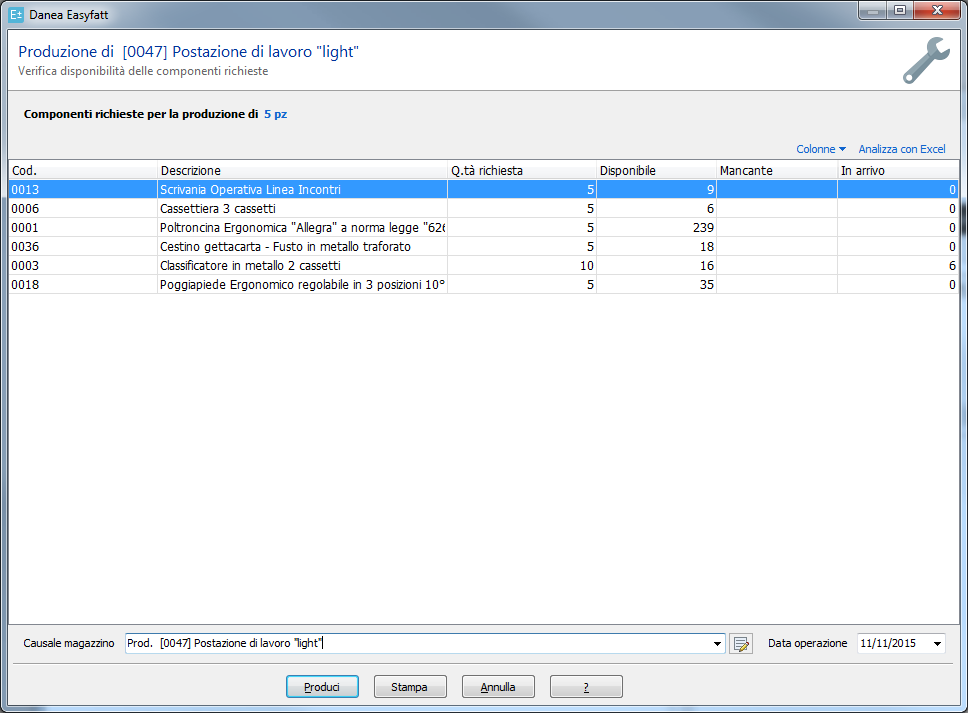This screenshot has height=713, width=968.
Task: Click the Q.tà richiesta column header
Action: [521, 171]
